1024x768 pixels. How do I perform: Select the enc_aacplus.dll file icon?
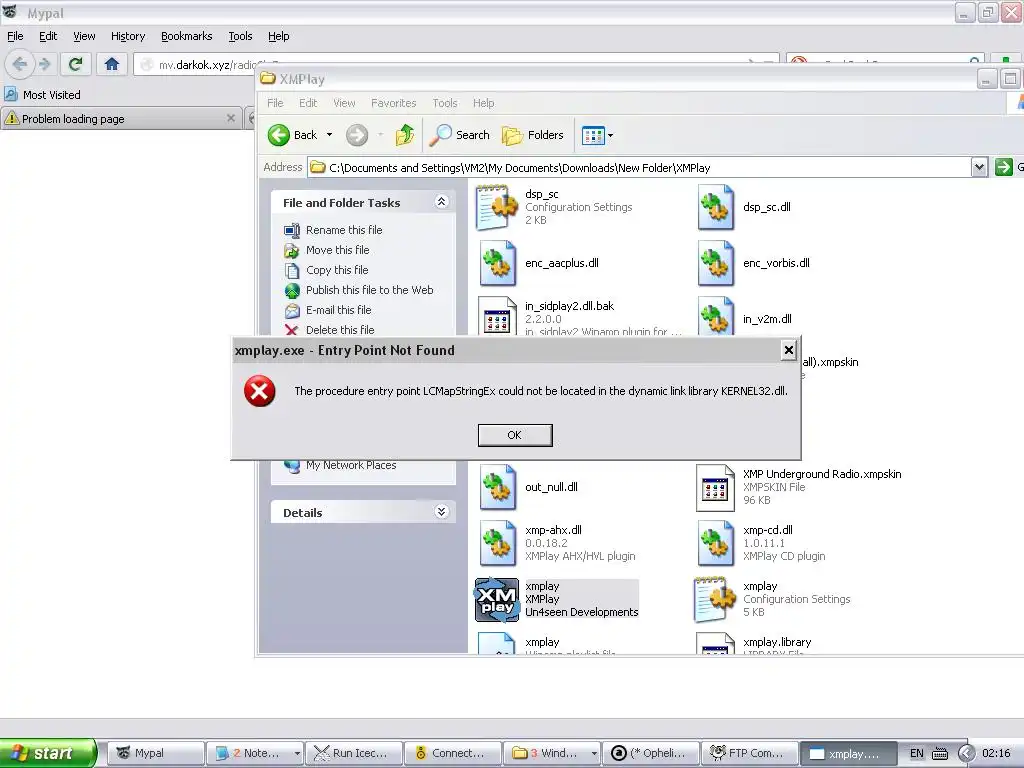point(498,264)
